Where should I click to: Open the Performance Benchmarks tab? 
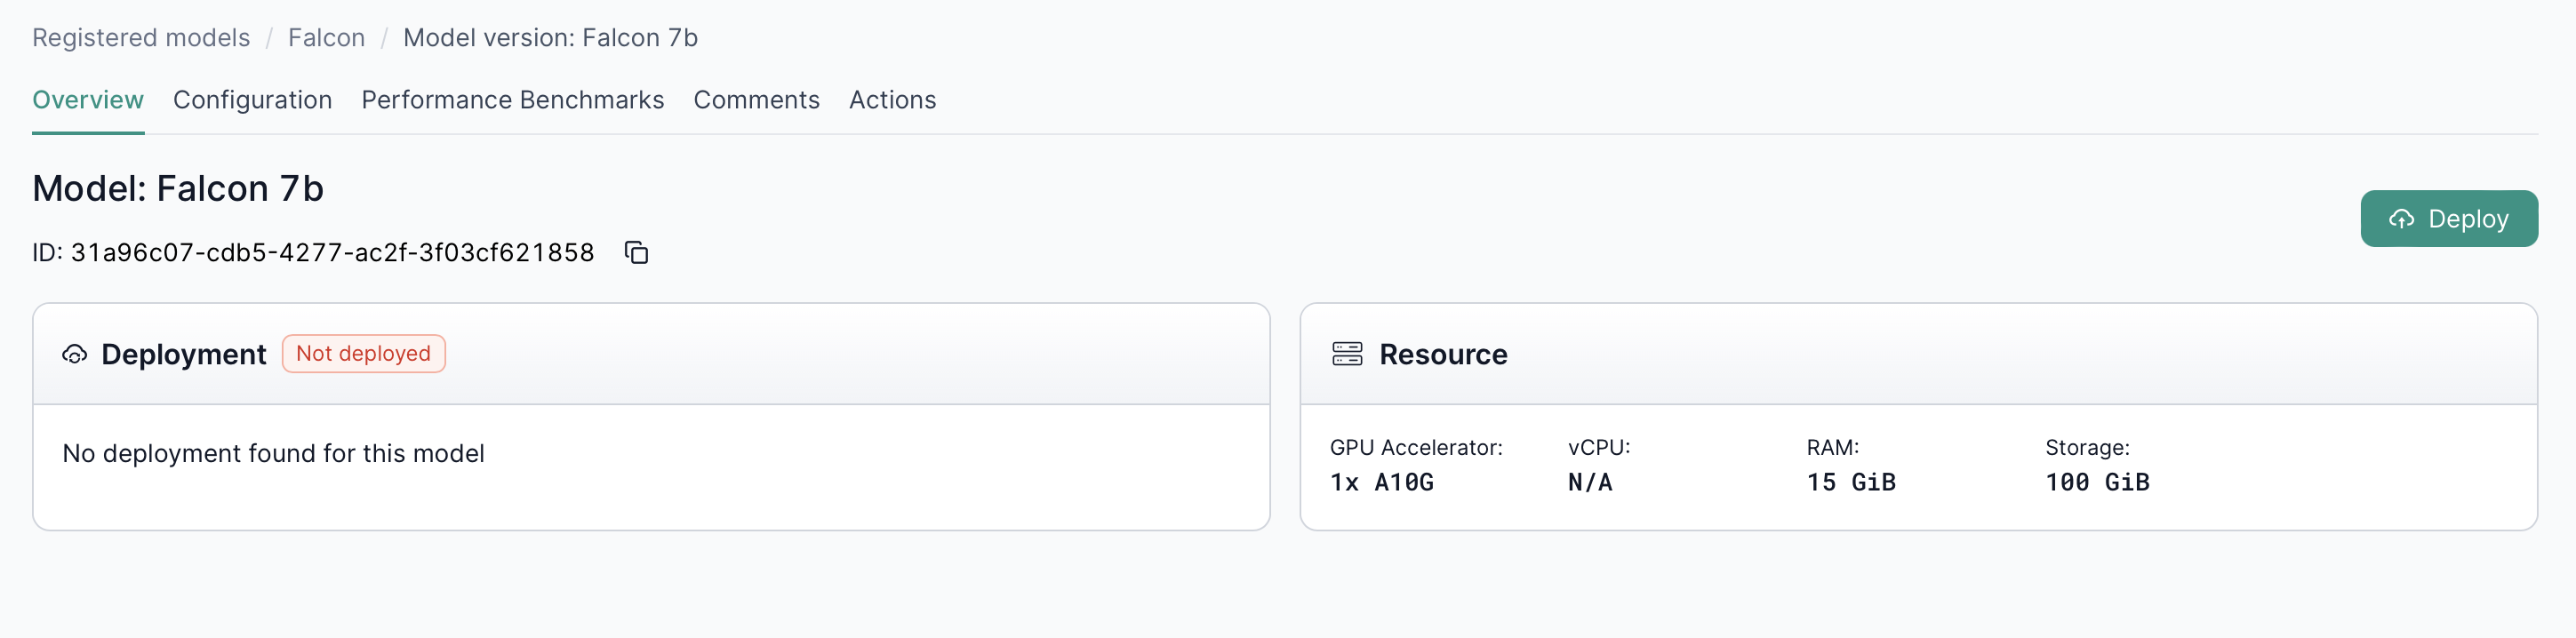pyautogui.click(x=512, y=100)
